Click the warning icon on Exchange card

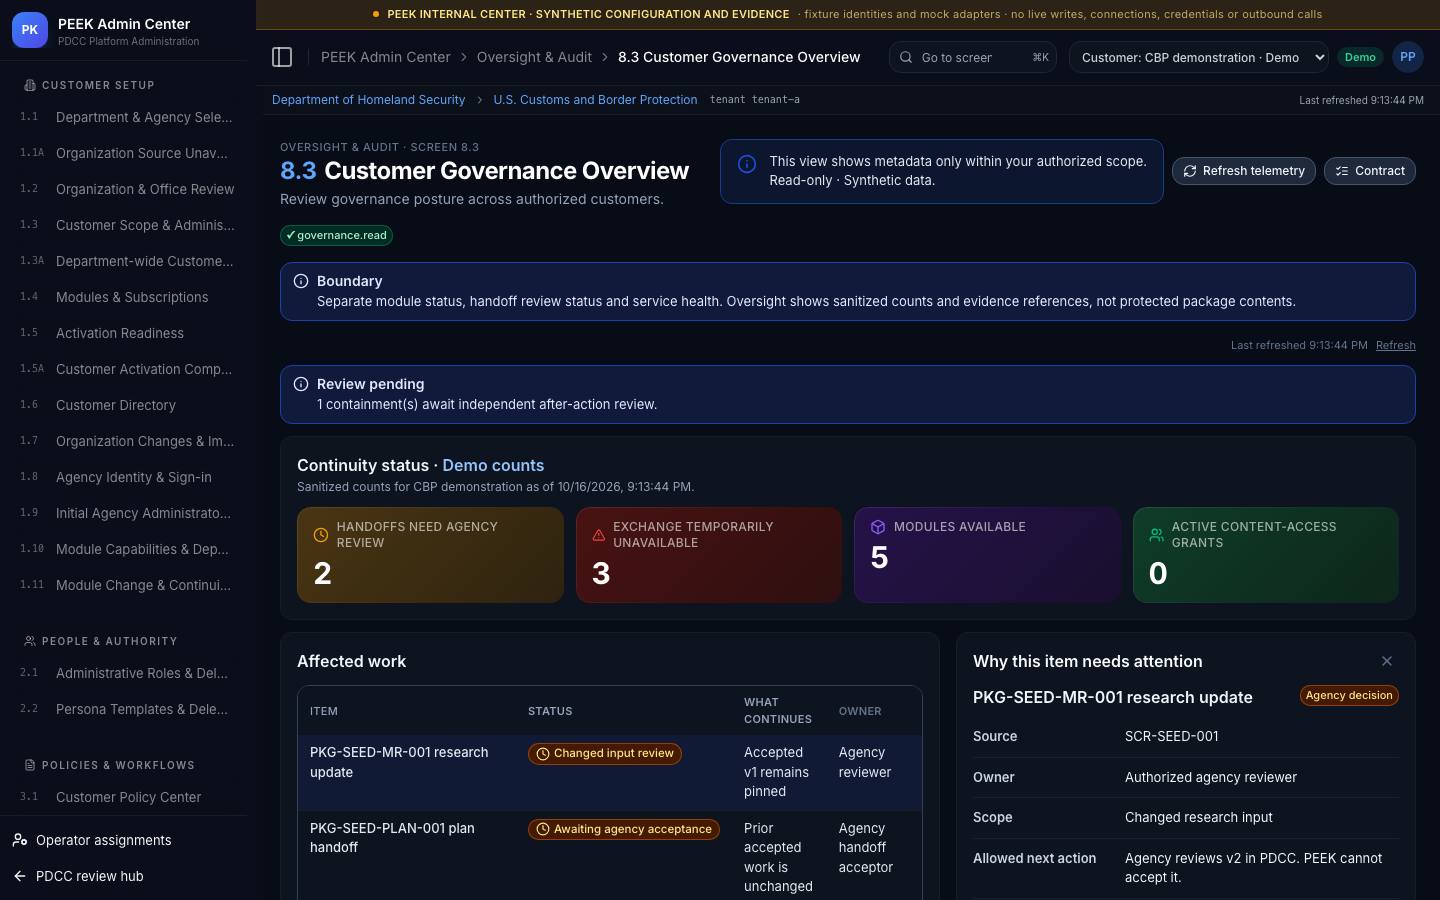click(599, 535)
